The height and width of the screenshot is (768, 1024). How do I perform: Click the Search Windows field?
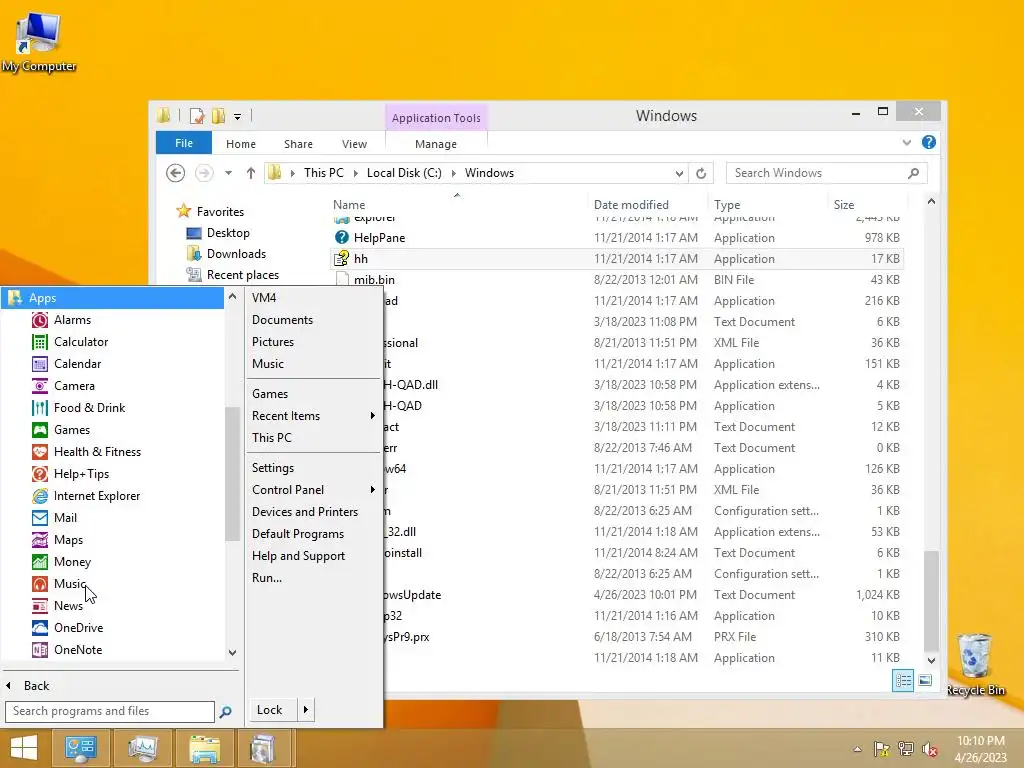pyautogui.click(x=826, y=173)
